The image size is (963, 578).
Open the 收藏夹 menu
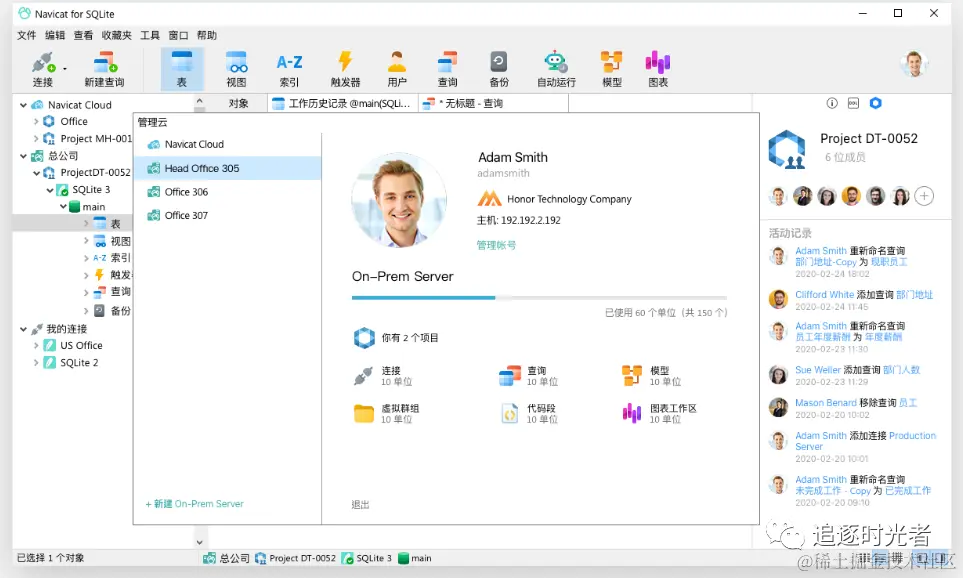[117, 35]
